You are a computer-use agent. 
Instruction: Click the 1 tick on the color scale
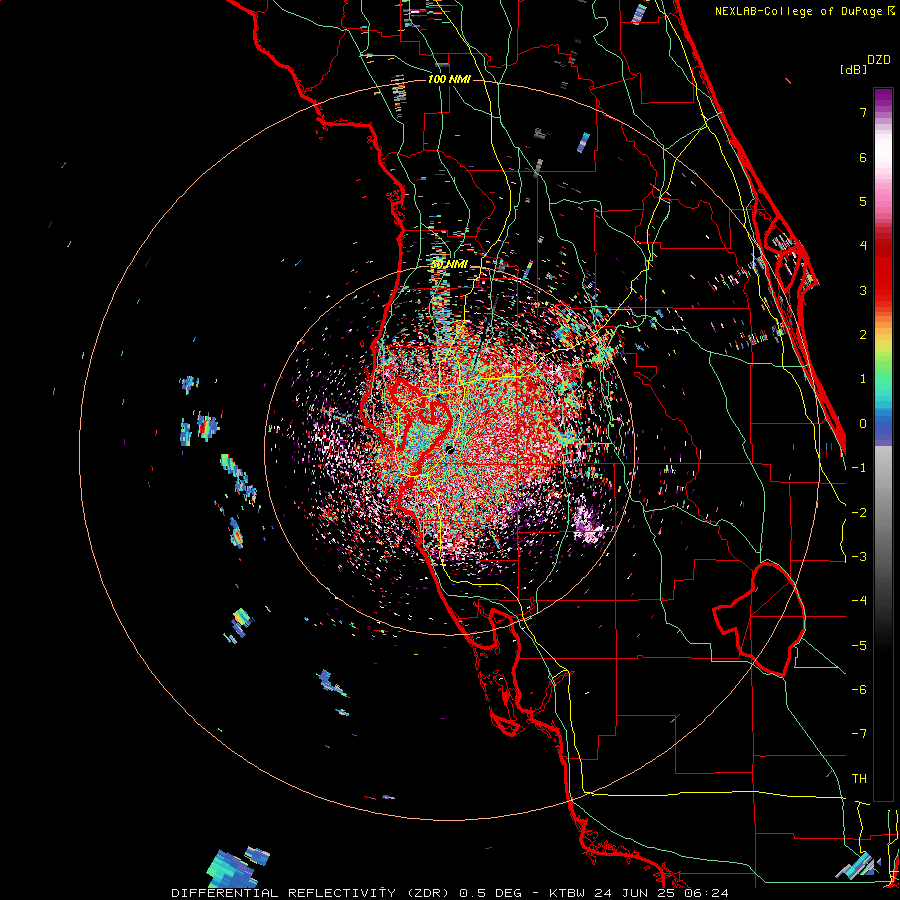click(x=863, y=379)
